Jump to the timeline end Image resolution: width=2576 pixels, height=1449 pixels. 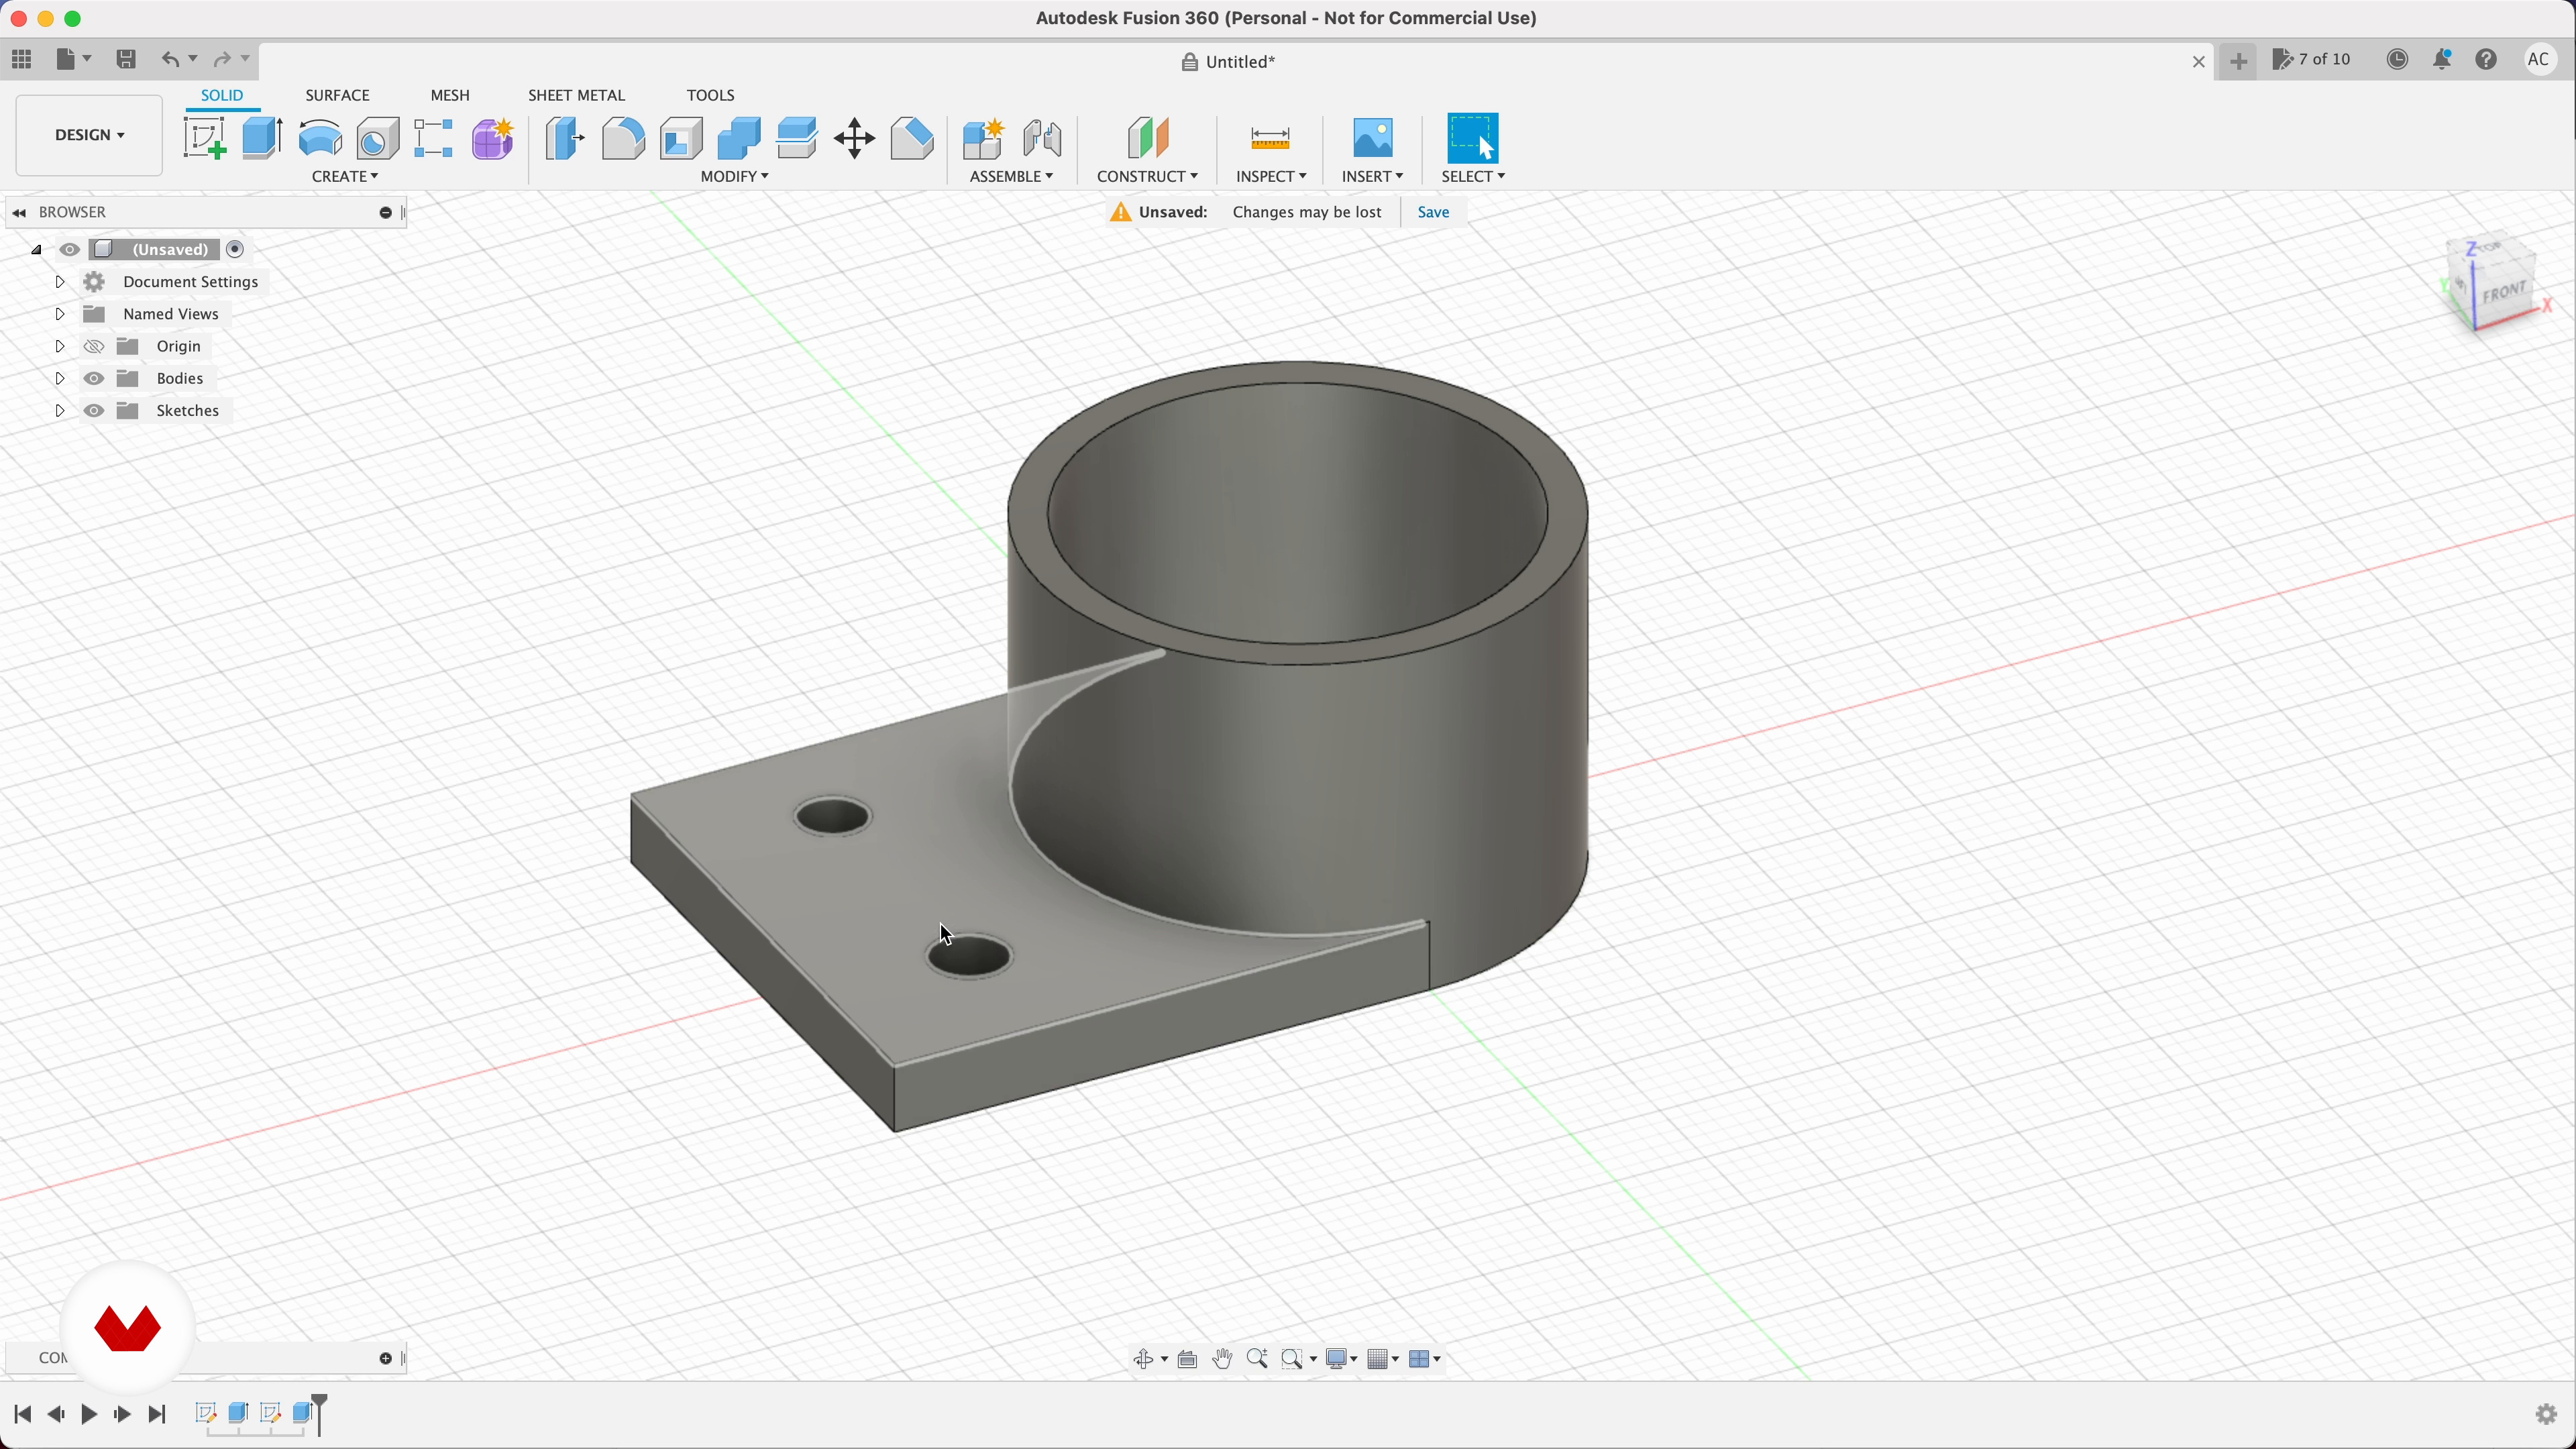(157, 1414)
